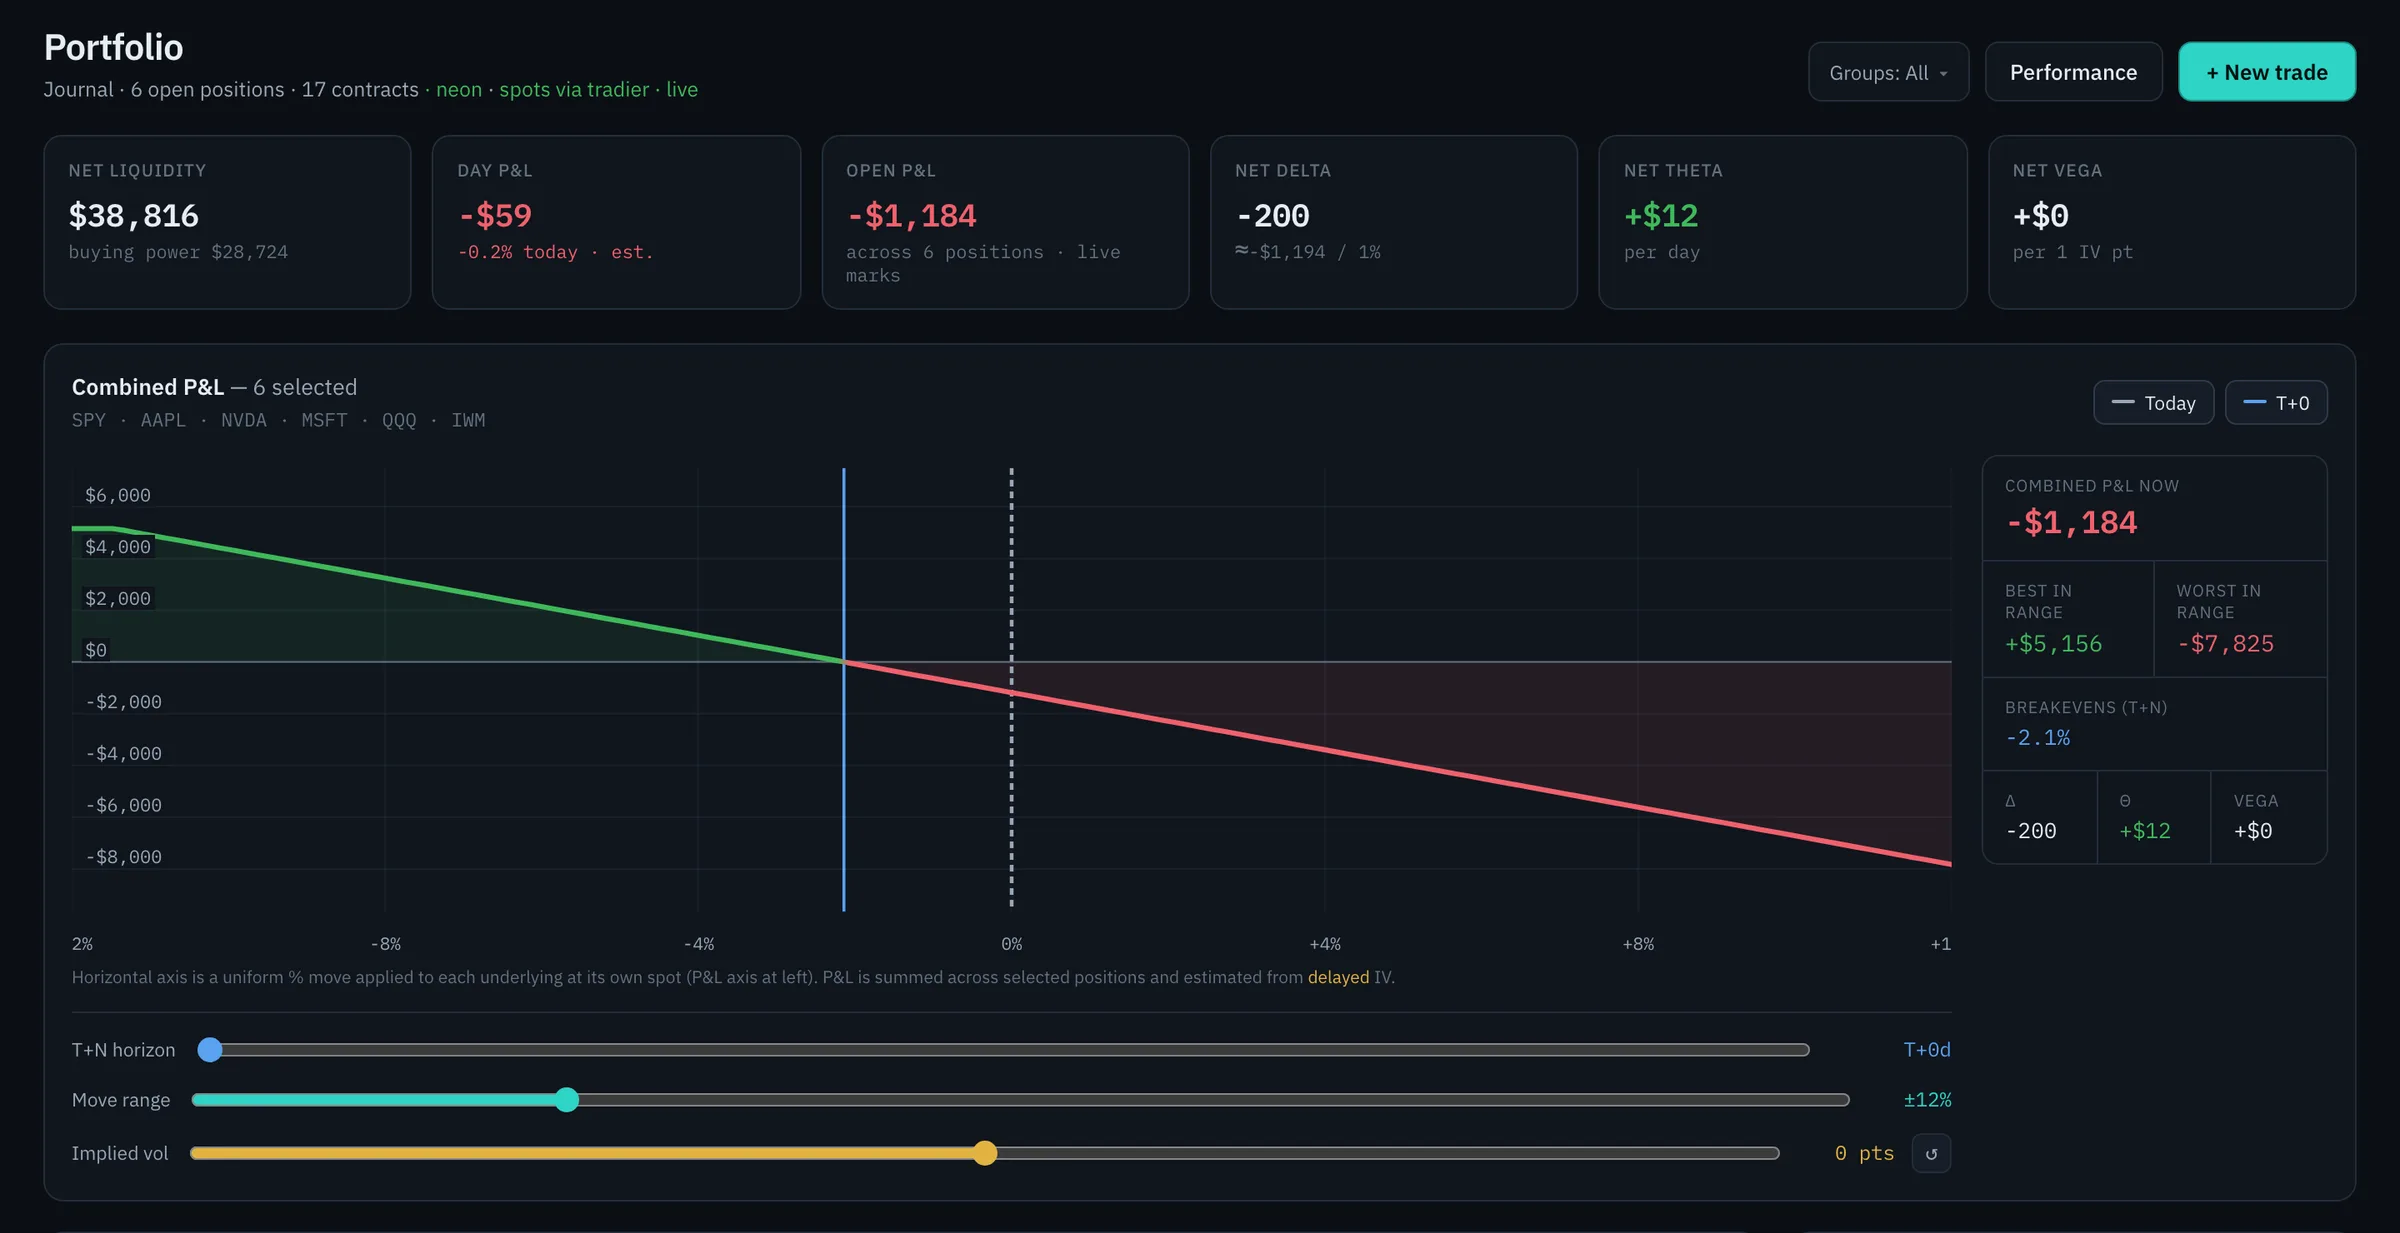Click the Move range slider handle
Image resolution: width=2400 pixels, height=1233 pixels.
click(566, 1099)
